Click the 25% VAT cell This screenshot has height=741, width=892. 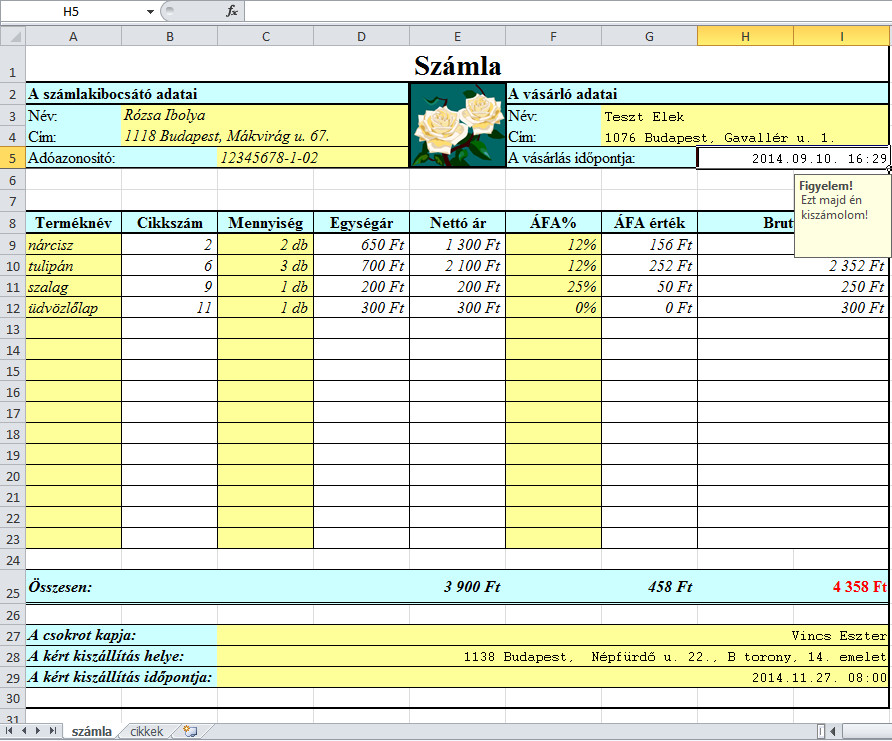pyautogui.click(x=554, y=287)
